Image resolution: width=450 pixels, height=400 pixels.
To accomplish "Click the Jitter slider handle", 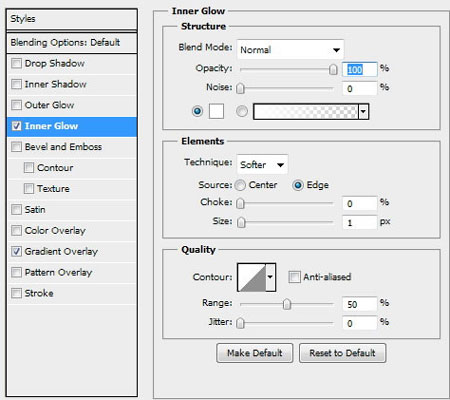I will 240,323.
